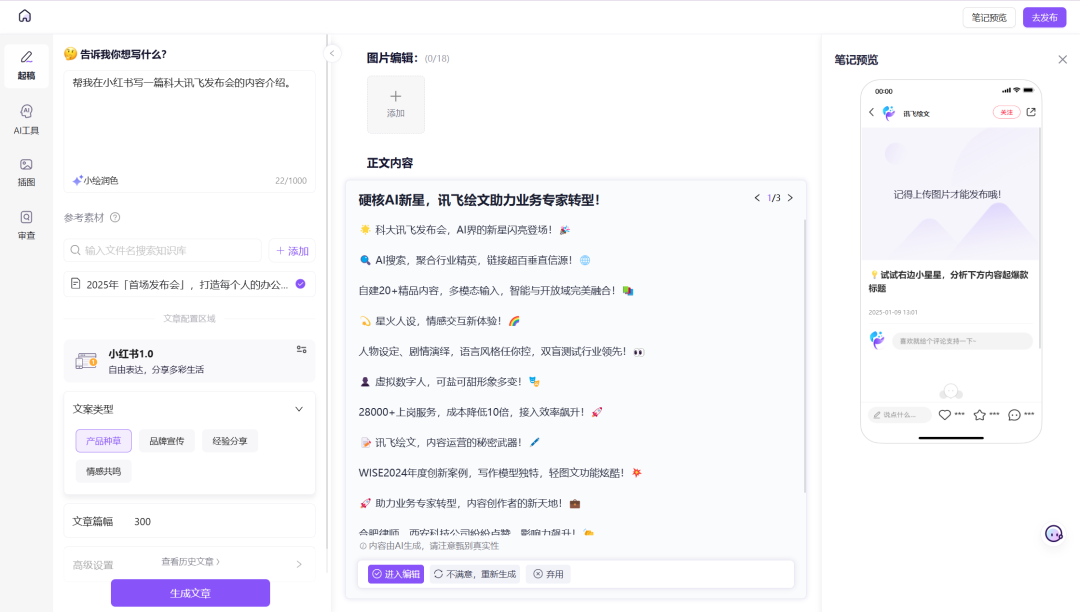Select the 品牌宣传 copy type
Image resolution: width=1080 pixels, height=612 pixels.
167,441
